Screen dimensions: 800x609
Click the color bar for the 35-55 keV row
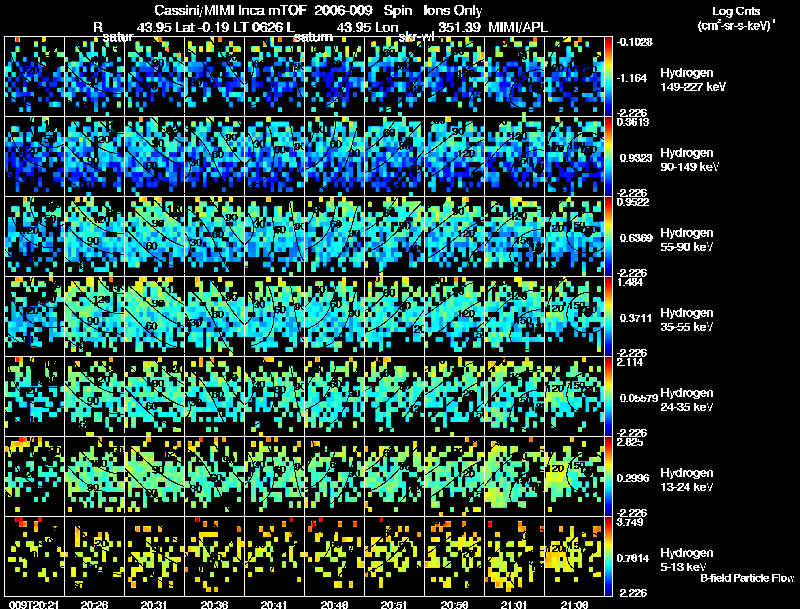[x=608, y=317]
